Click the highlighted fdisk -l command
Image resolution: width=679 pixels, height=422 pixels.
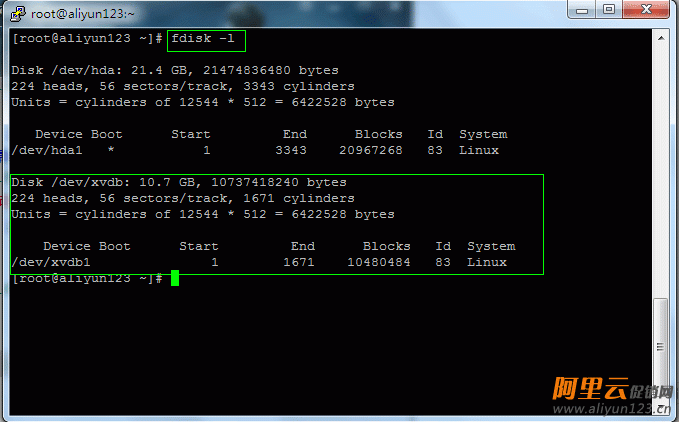tap(206, 39)
